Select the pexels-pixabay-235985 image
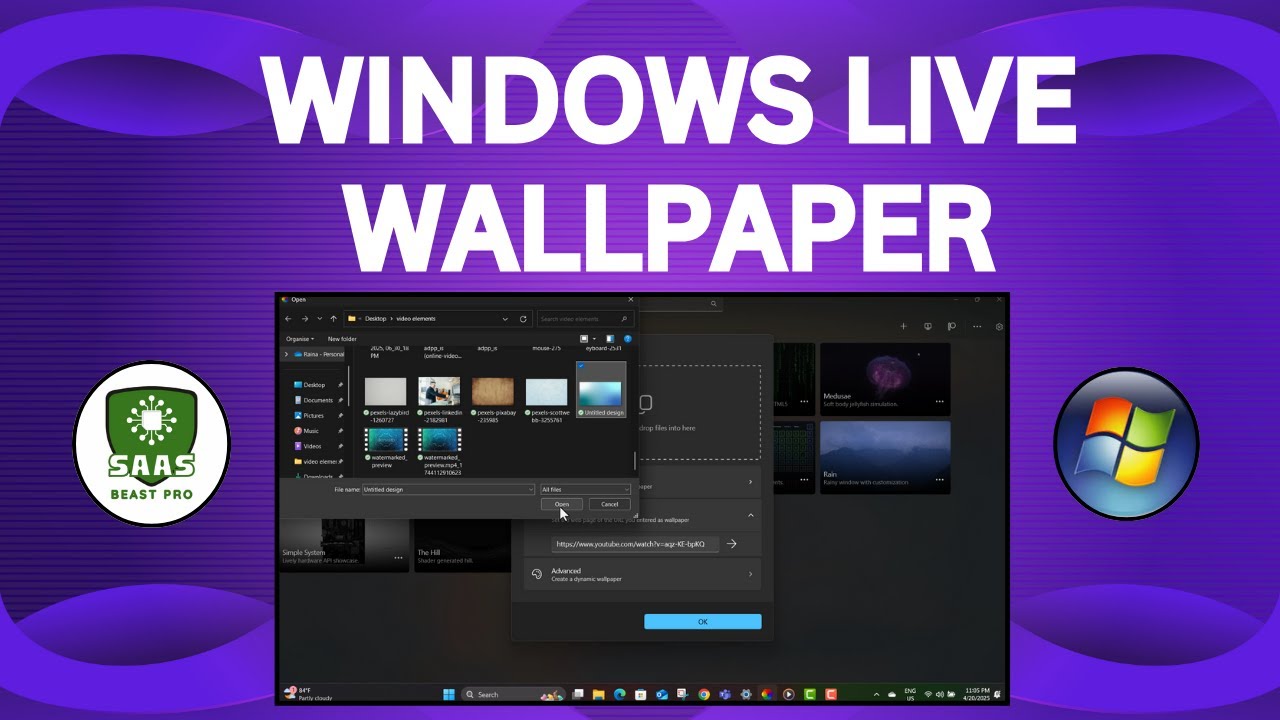Screen dimensions: 1280x720 (x=493, y=398)
